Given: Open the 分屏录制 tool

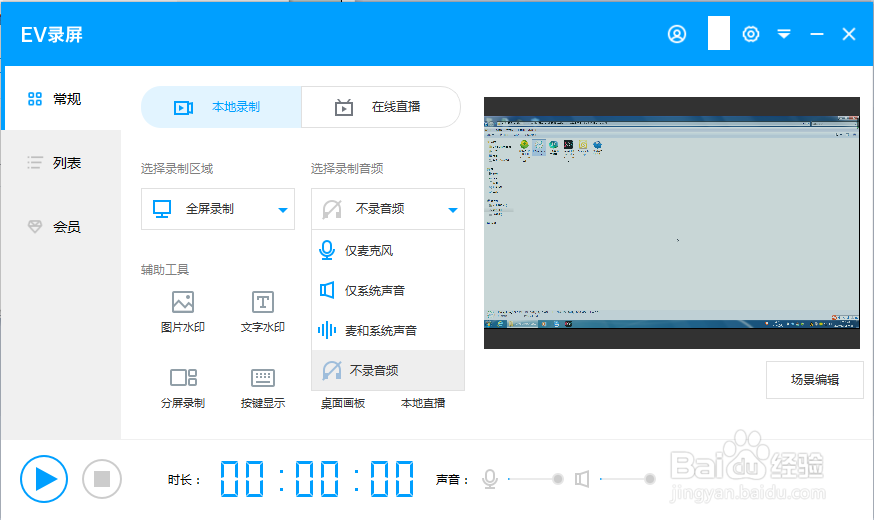Looking at the screenshot, I should (x=183, y=388).
